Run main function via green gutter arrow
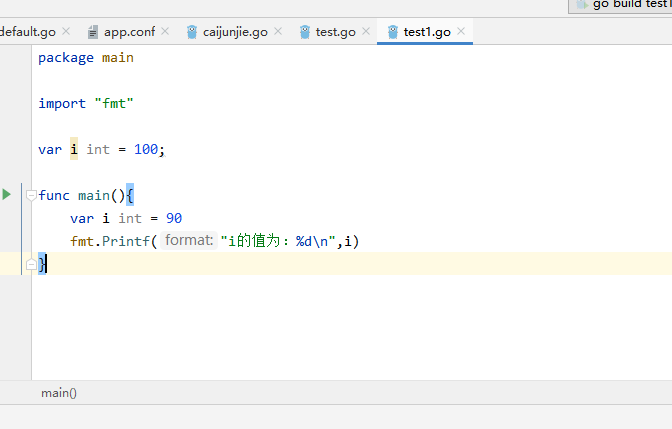 (x=6, y=195)
